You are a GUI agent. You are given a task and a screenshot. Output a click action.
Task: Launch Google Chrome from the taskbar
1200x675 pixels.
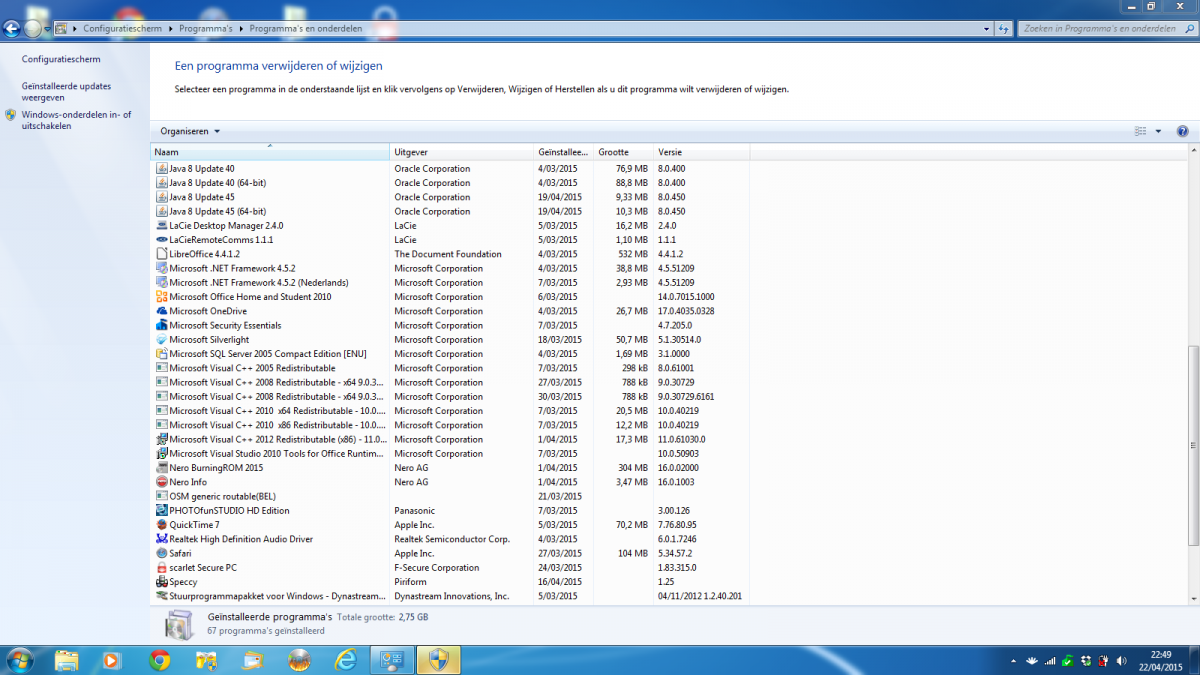click(159, 660)
